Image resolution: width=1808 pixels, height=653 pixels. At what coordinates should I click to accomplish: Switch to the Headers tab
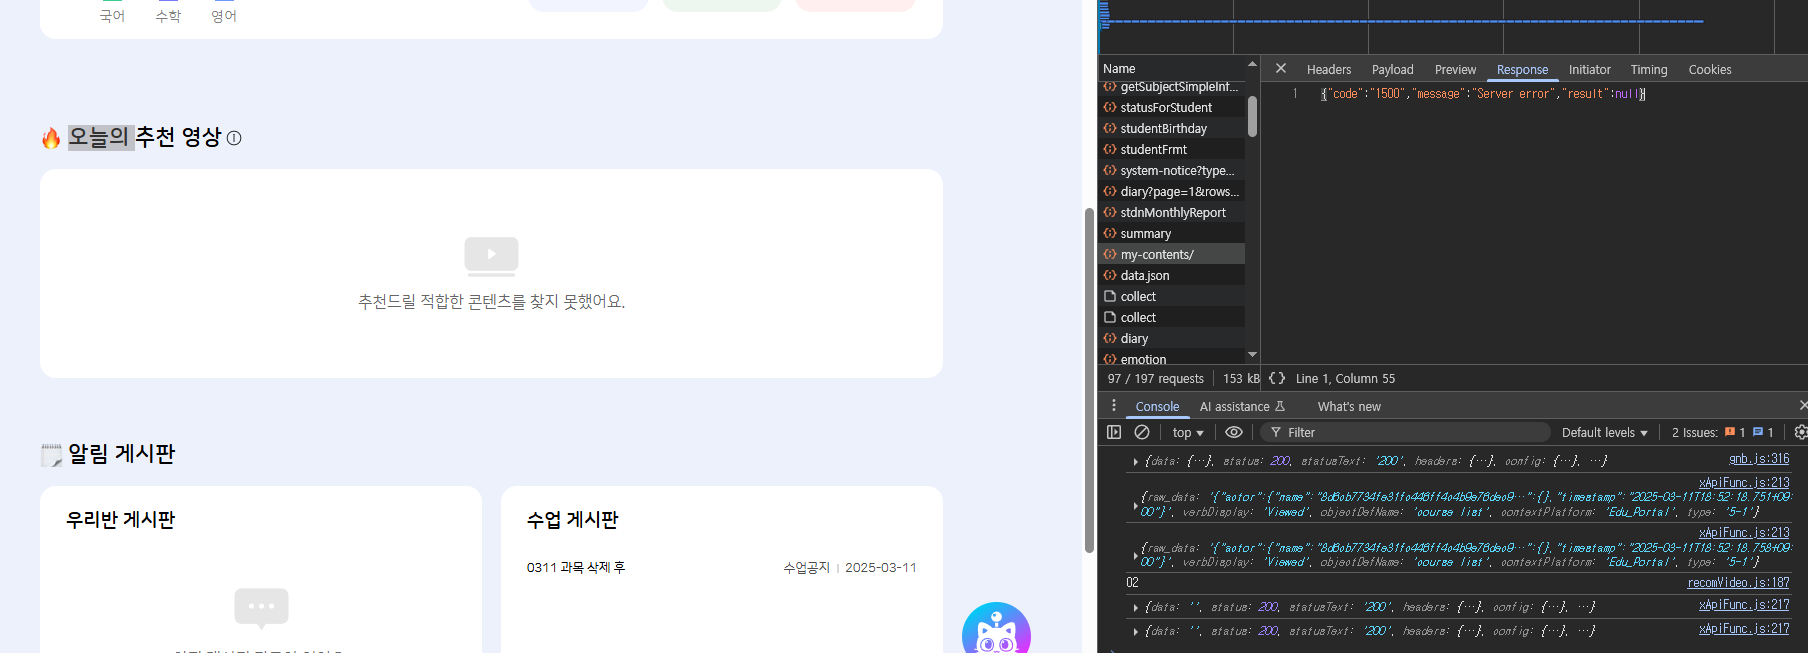(x=1328, y=70)
